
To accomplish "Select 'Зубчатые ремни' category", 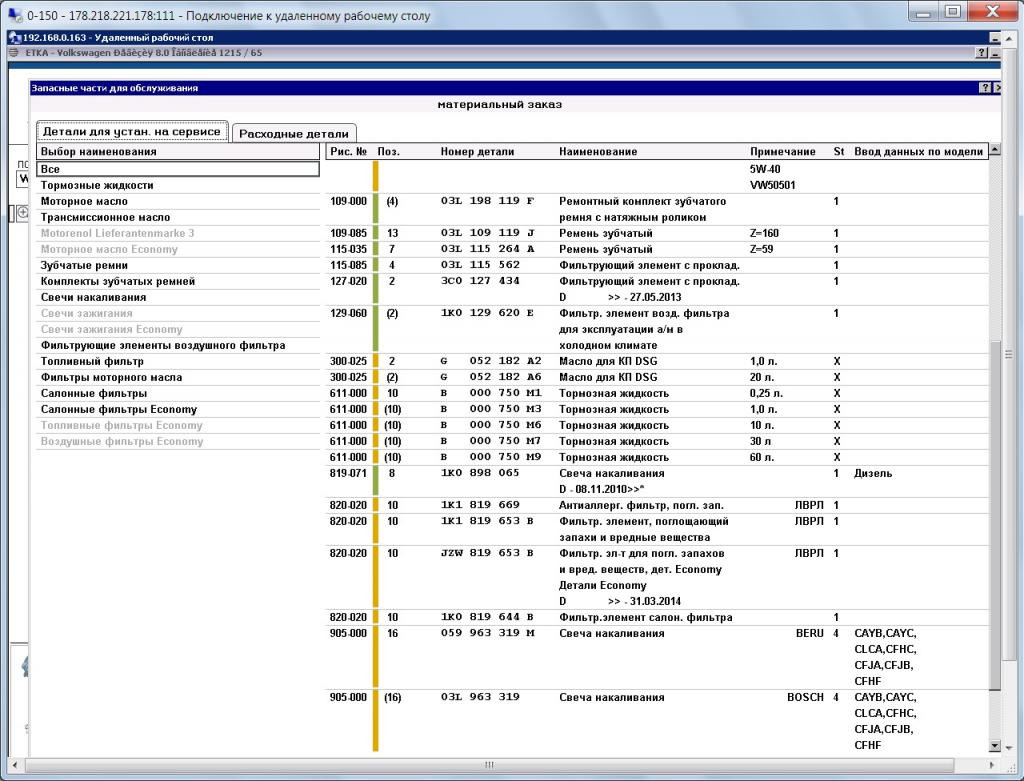I will tap(178, 265).
